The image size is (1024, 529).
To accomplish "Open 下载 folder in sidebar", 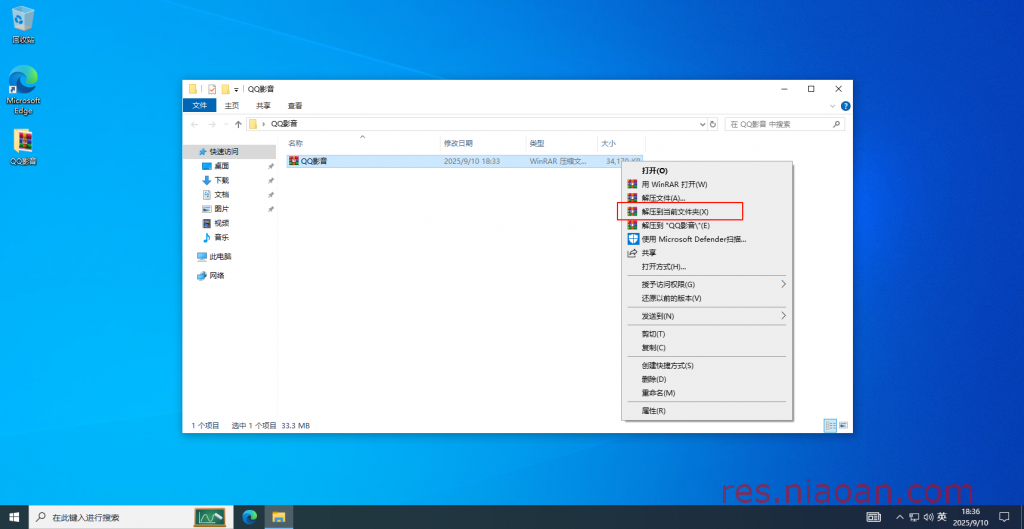I will (x=222, y=180).
